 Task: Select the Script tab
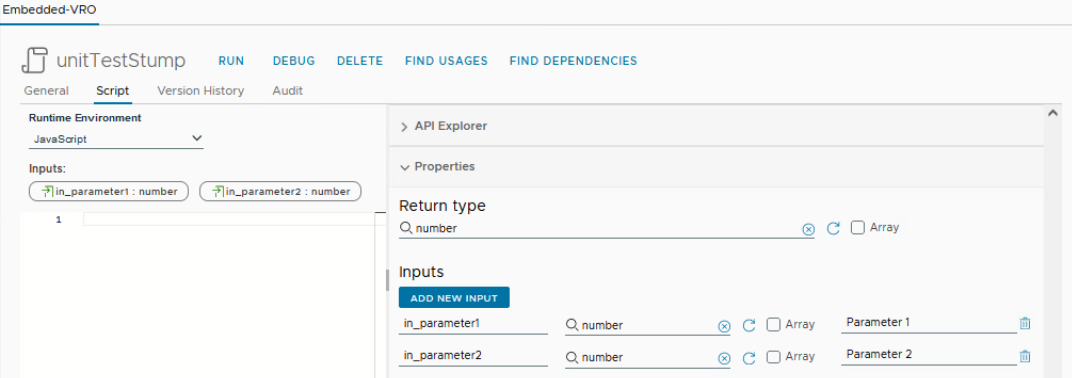coord(113,91)
